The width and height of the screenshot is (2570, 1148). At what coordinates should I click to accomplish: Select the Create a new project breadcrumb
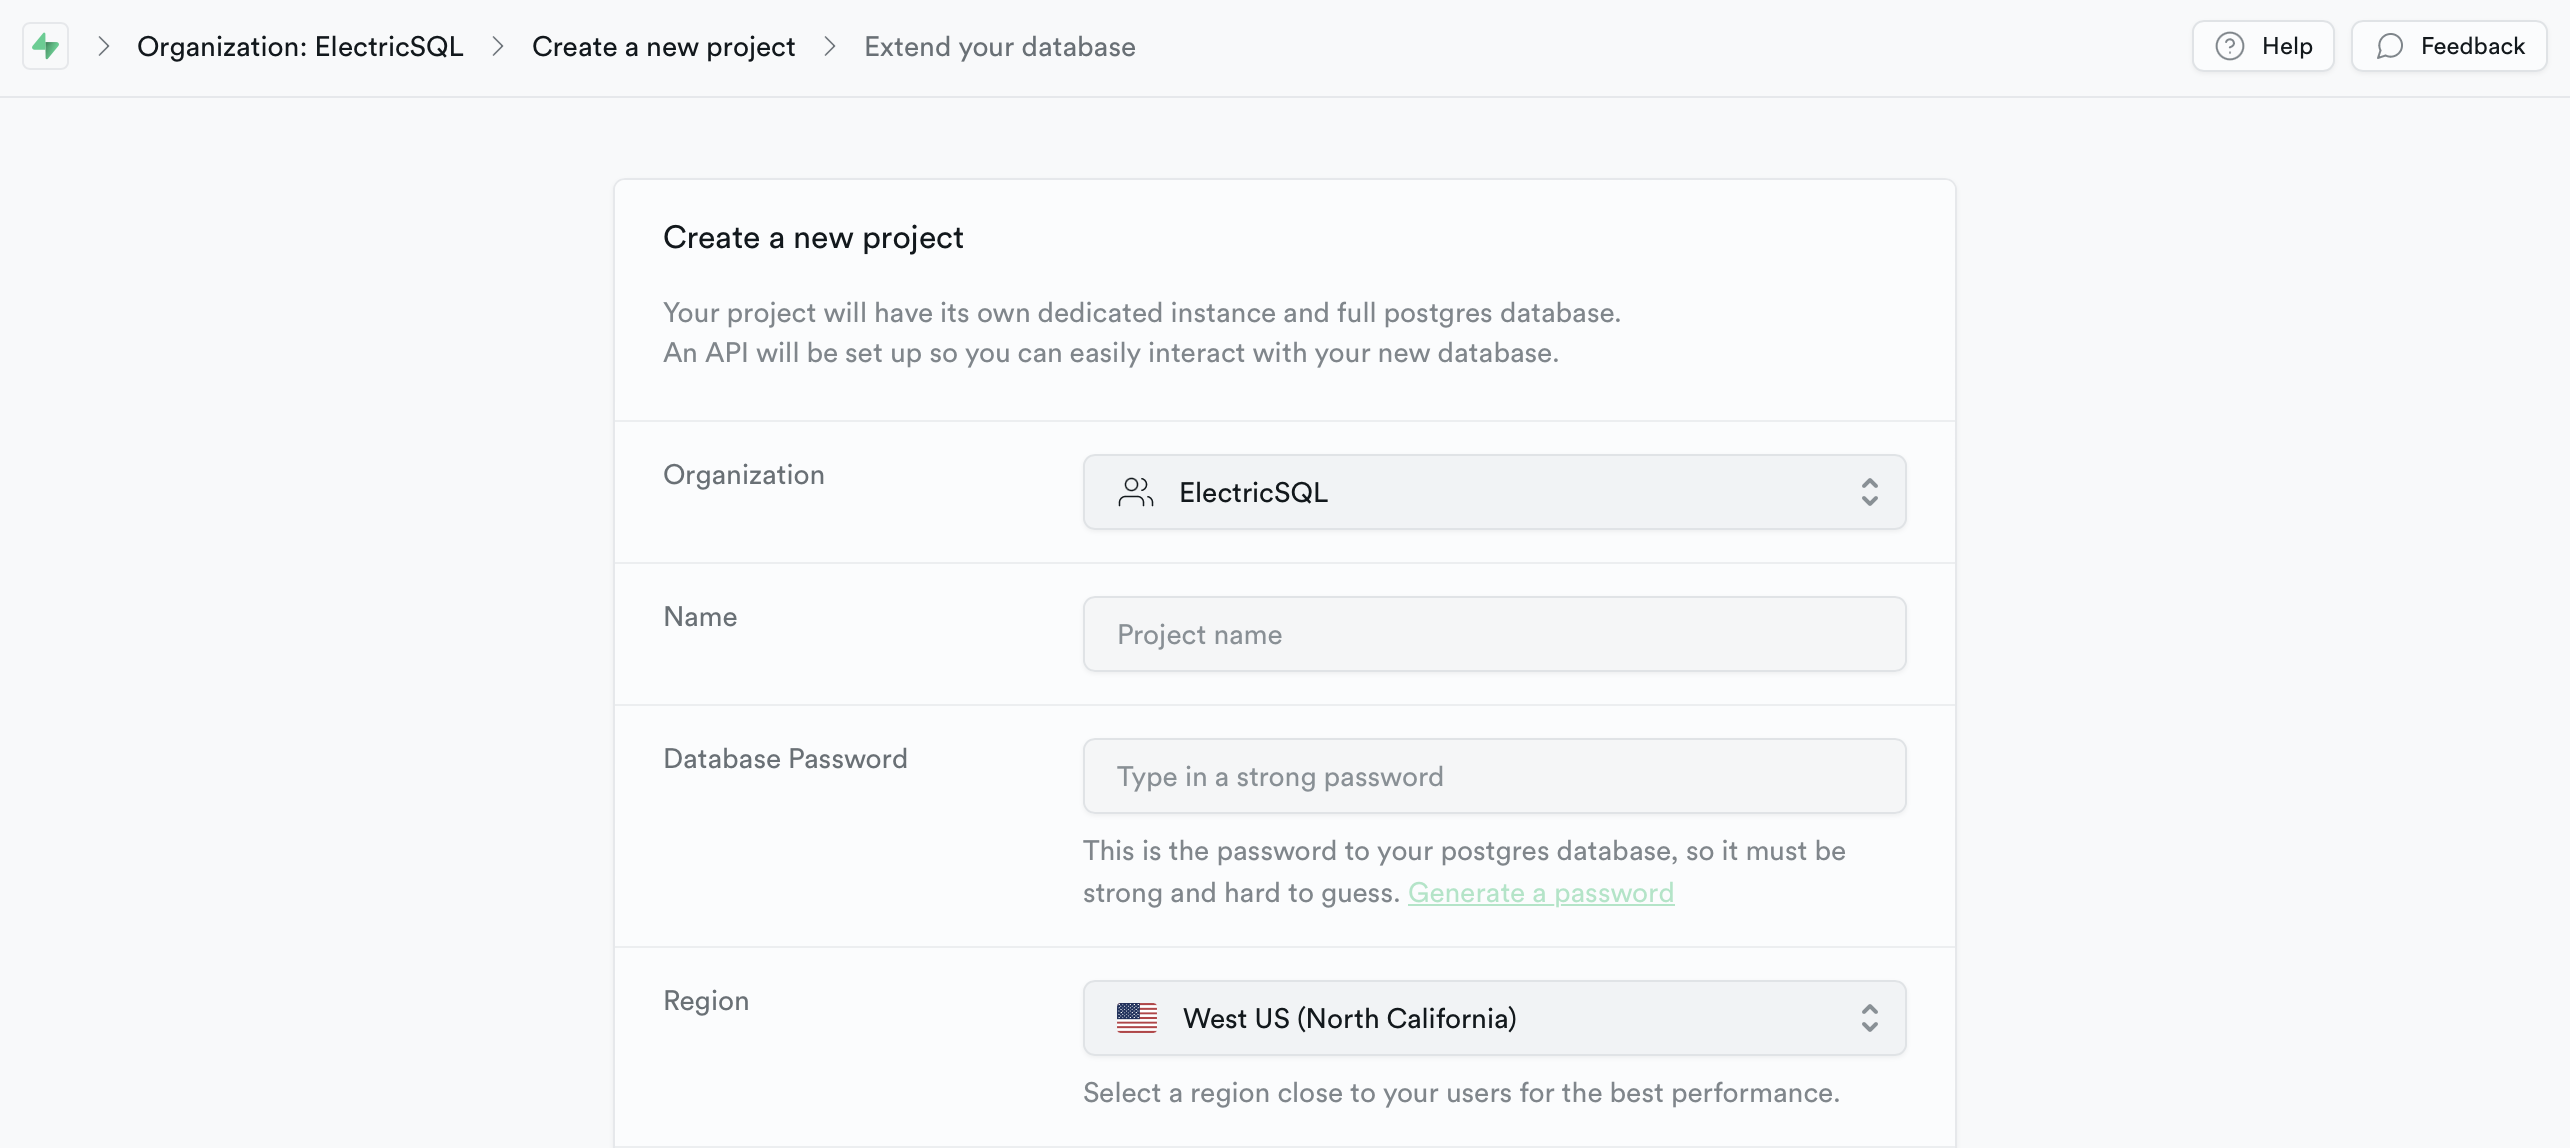point(663,47)
